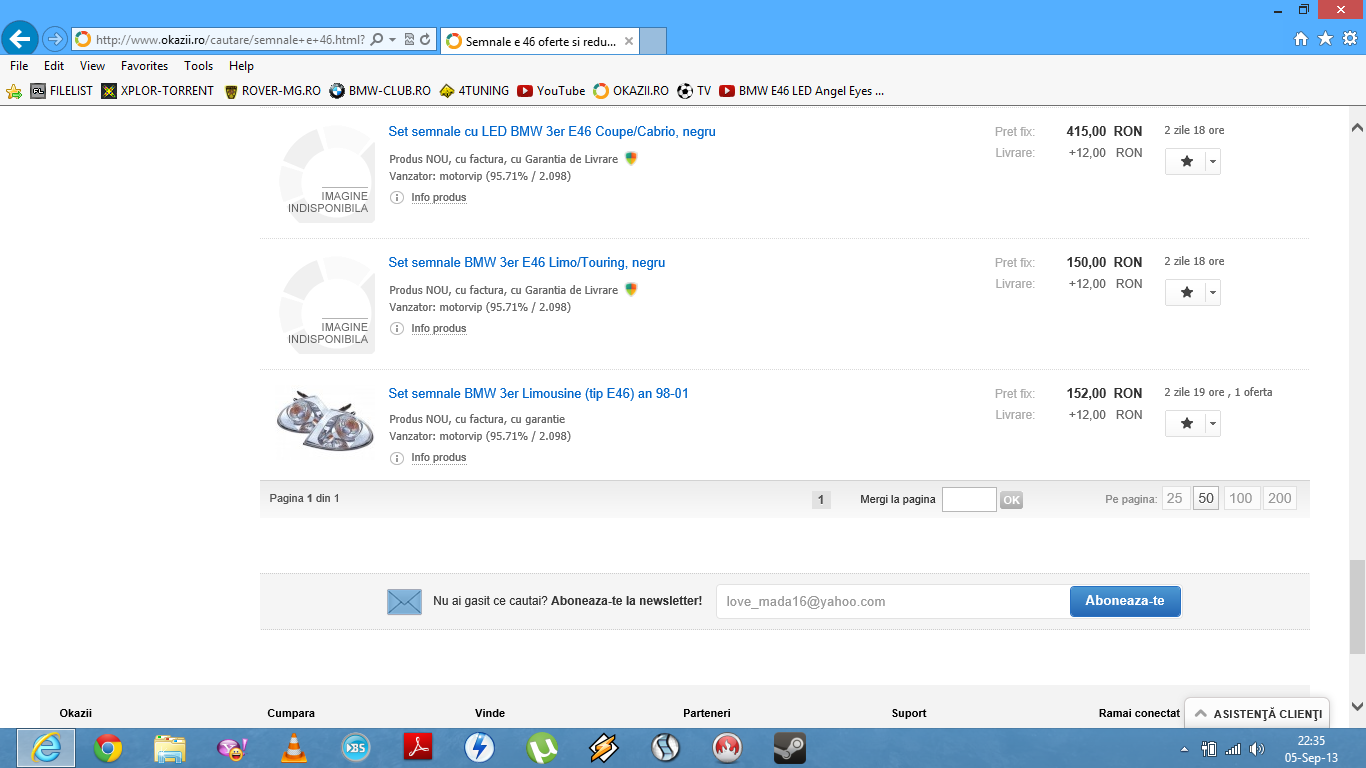The width and height of the screenshot is (1366, 768).
Task: Launch Adobe Reader from taskbar
Action: point(417,748)
